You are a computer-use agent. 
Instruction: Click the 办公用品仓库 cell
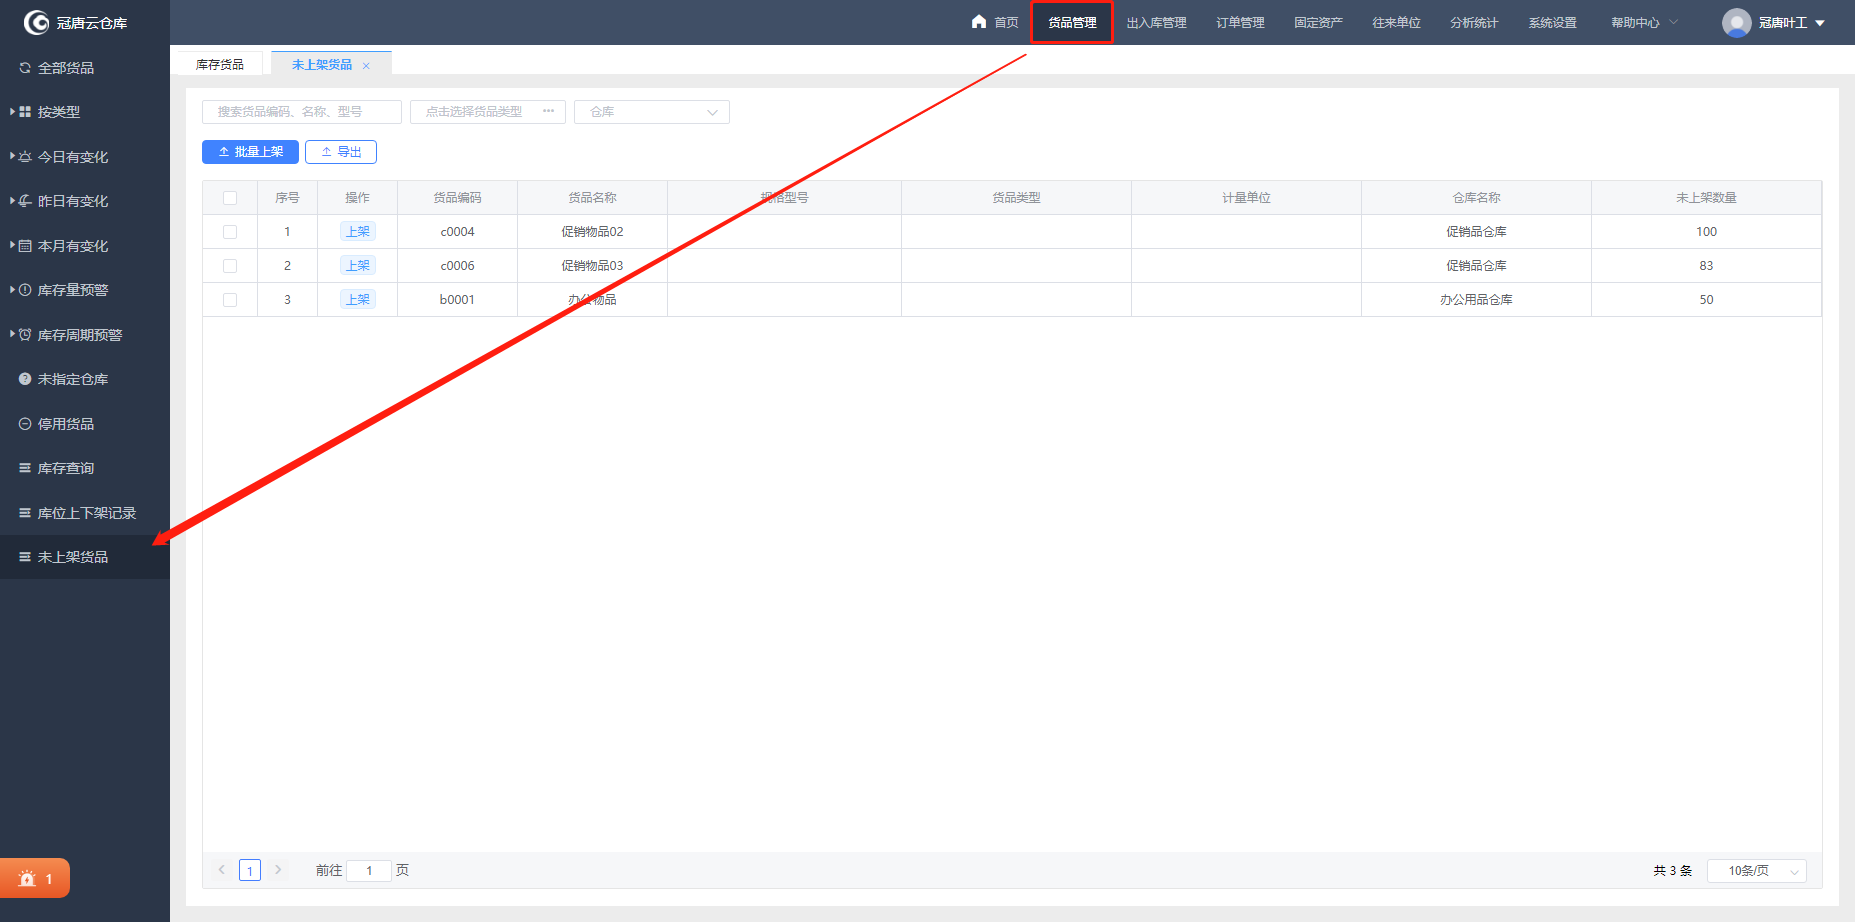point(1476,300)
